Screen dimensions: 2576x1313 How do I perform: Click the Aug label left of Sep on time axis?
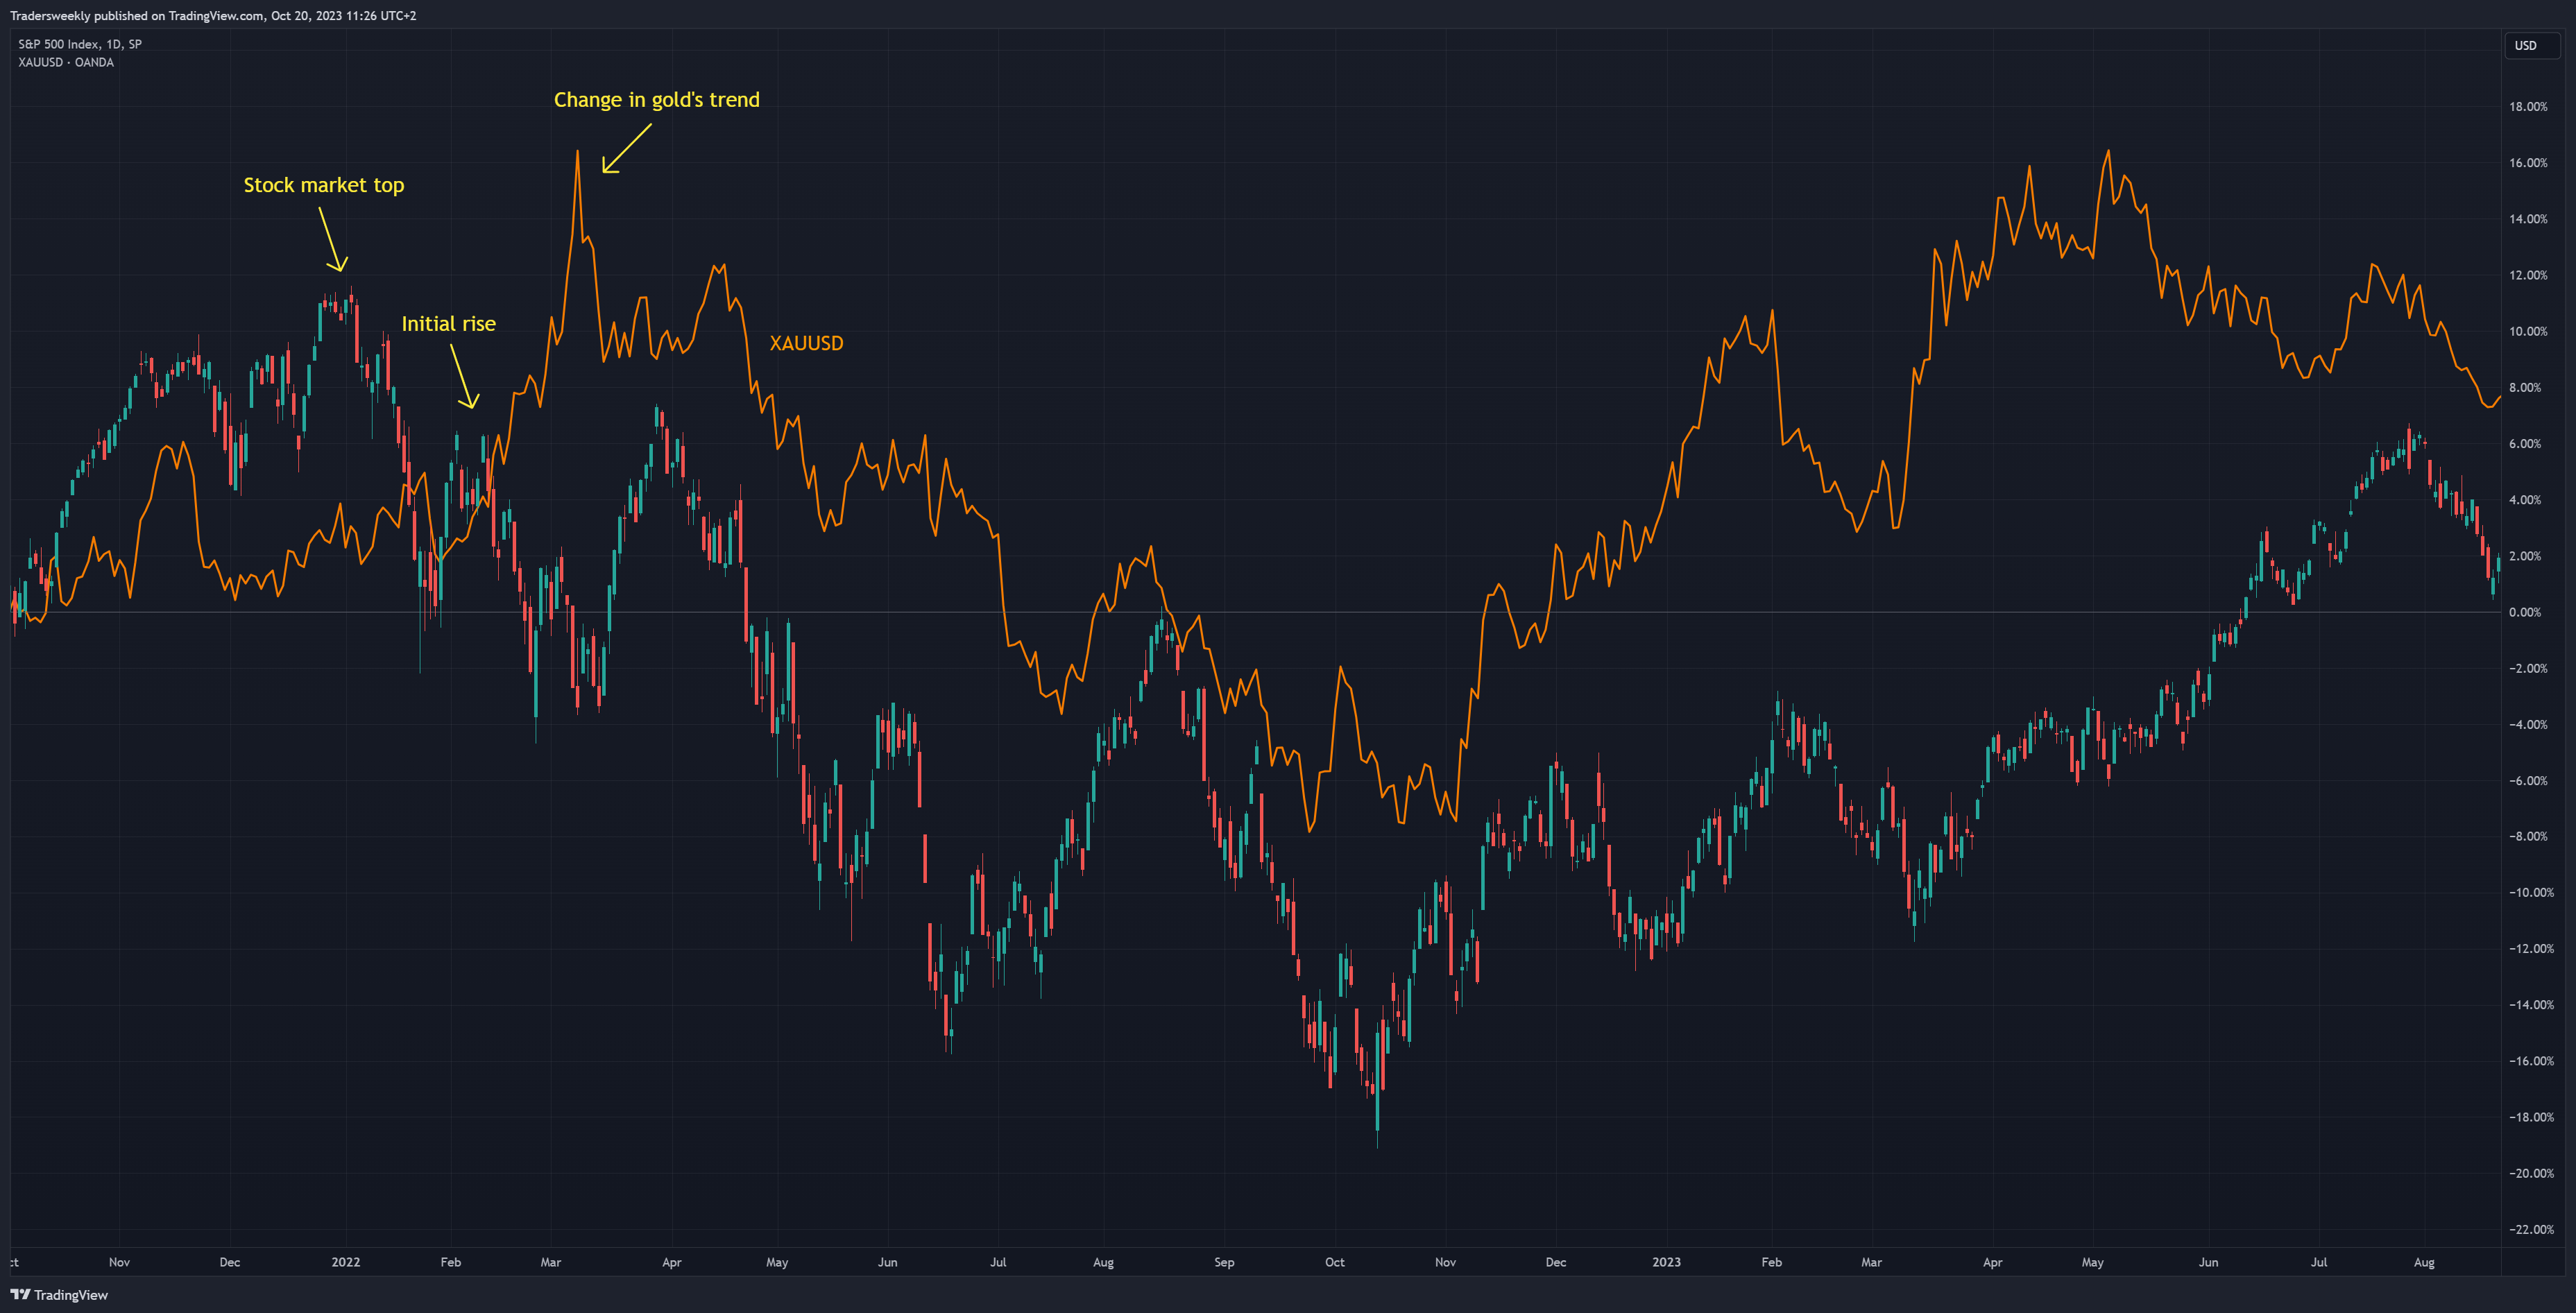(1103, 1262)
